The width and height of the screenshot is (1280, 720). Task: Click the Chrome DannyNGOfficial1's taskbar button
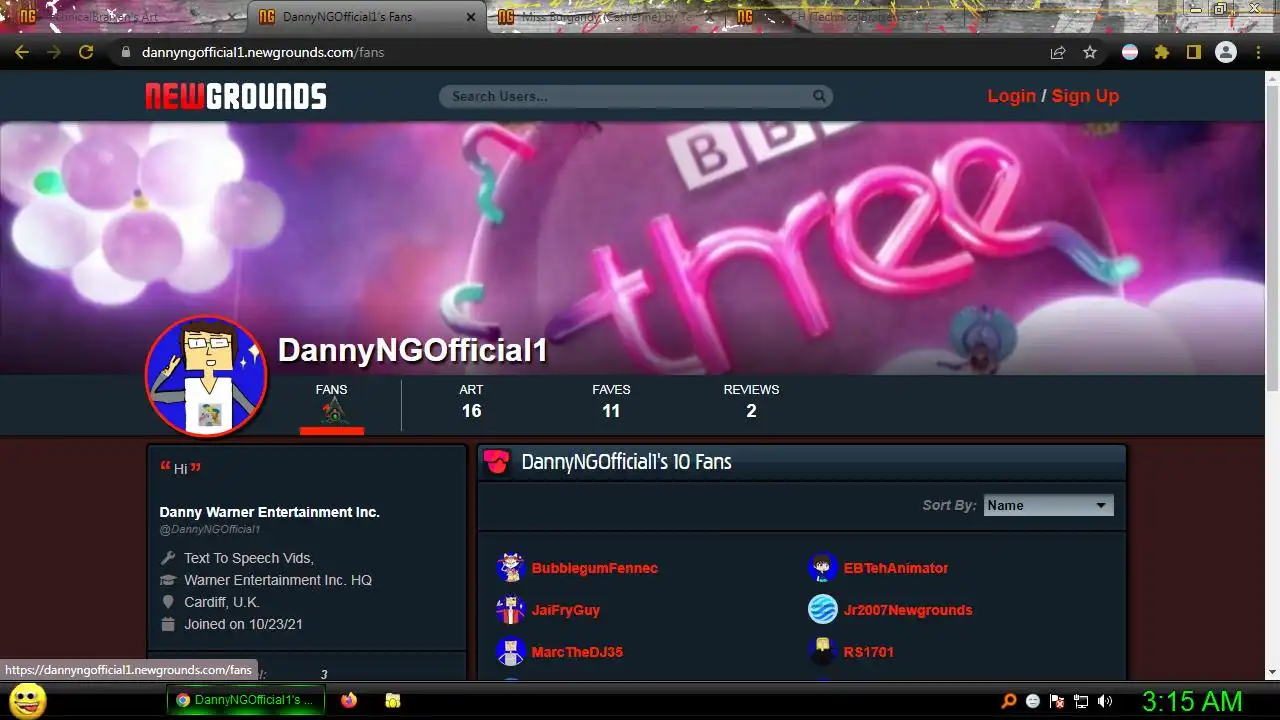point(246,701)
